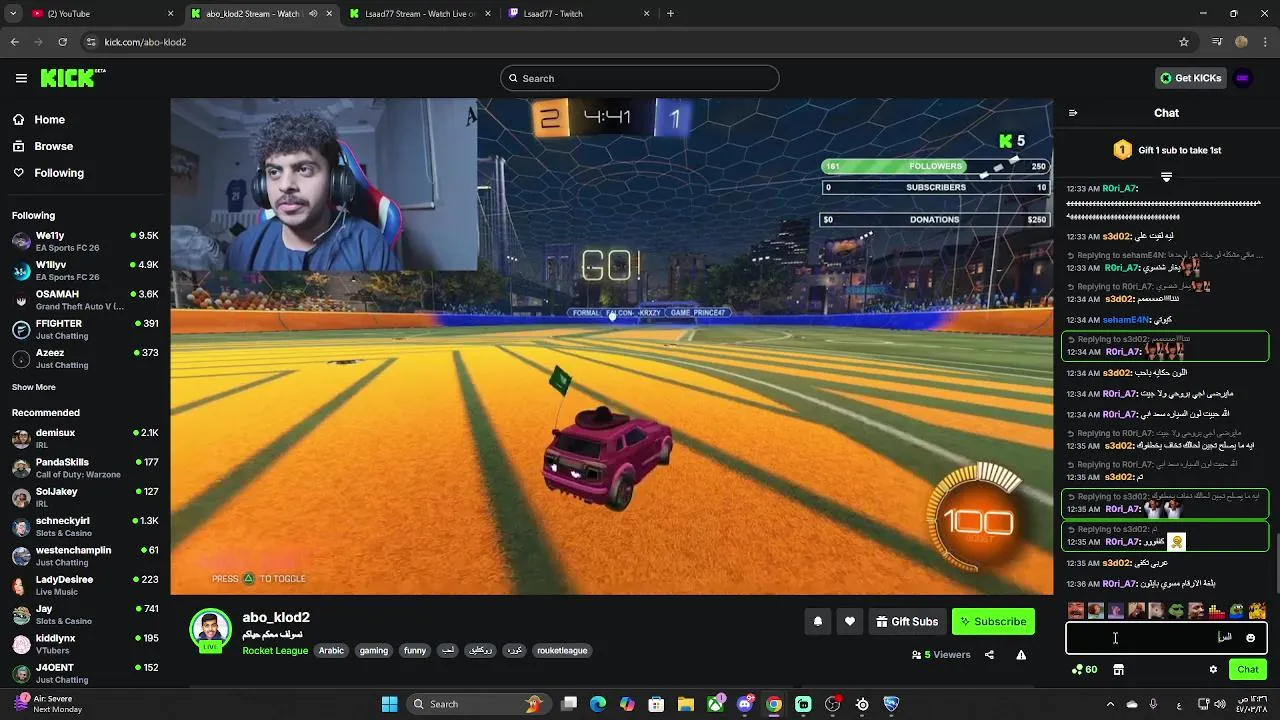Open SolJakey recommended channel
The image size is (1280, 720).
pos(85,497)
